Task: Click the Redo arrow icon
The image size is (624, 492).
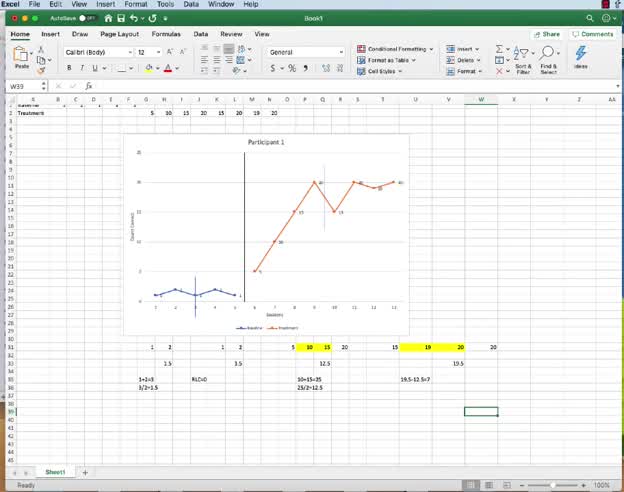Action: click(x=152, y=18)
